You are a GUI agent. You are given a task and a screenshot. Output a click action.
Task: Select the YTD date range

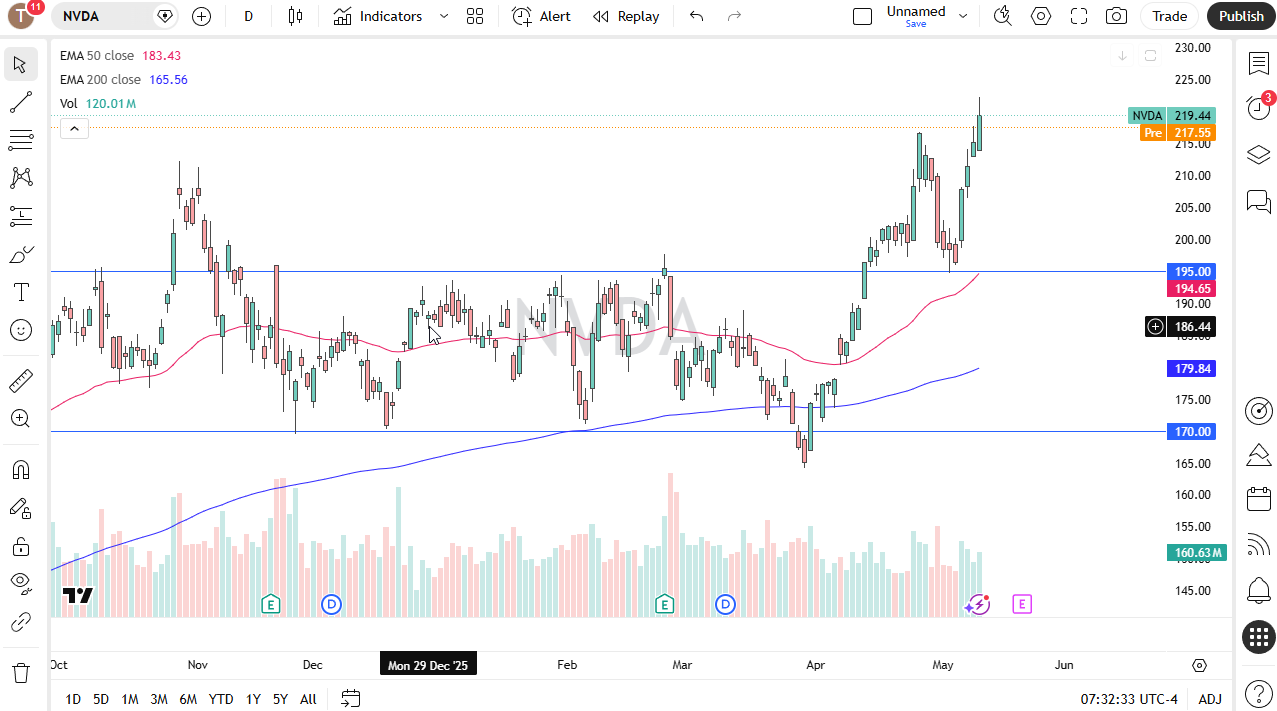coord(221,699)
